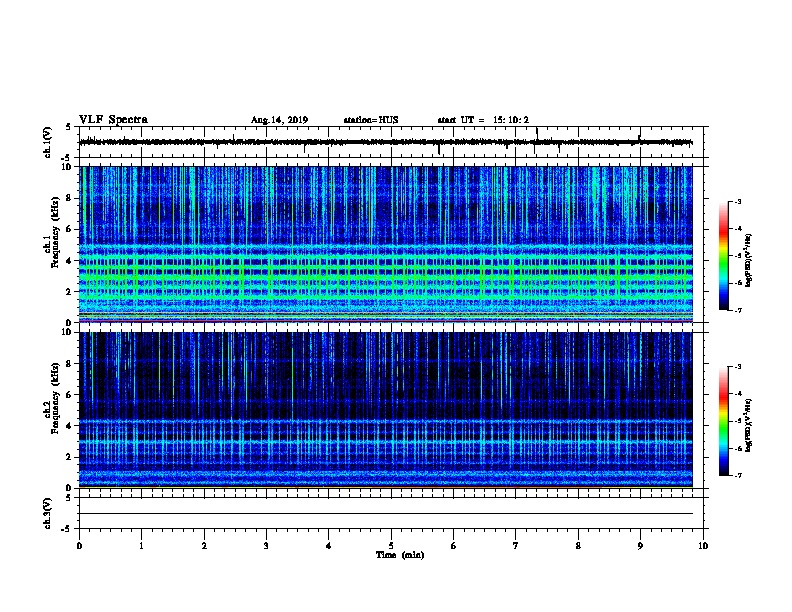Click the ch.1 colorbar log(PSD) units label
The width and height of the screenshot is (792, 612).
pos(749,261)
